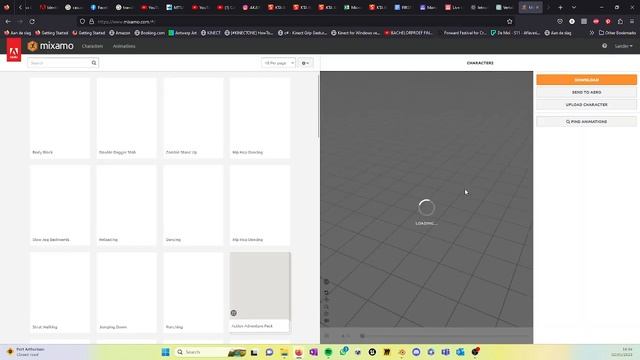640x360 pixels.
Task: Click the Find Animations button
Action: click(586, 122)
